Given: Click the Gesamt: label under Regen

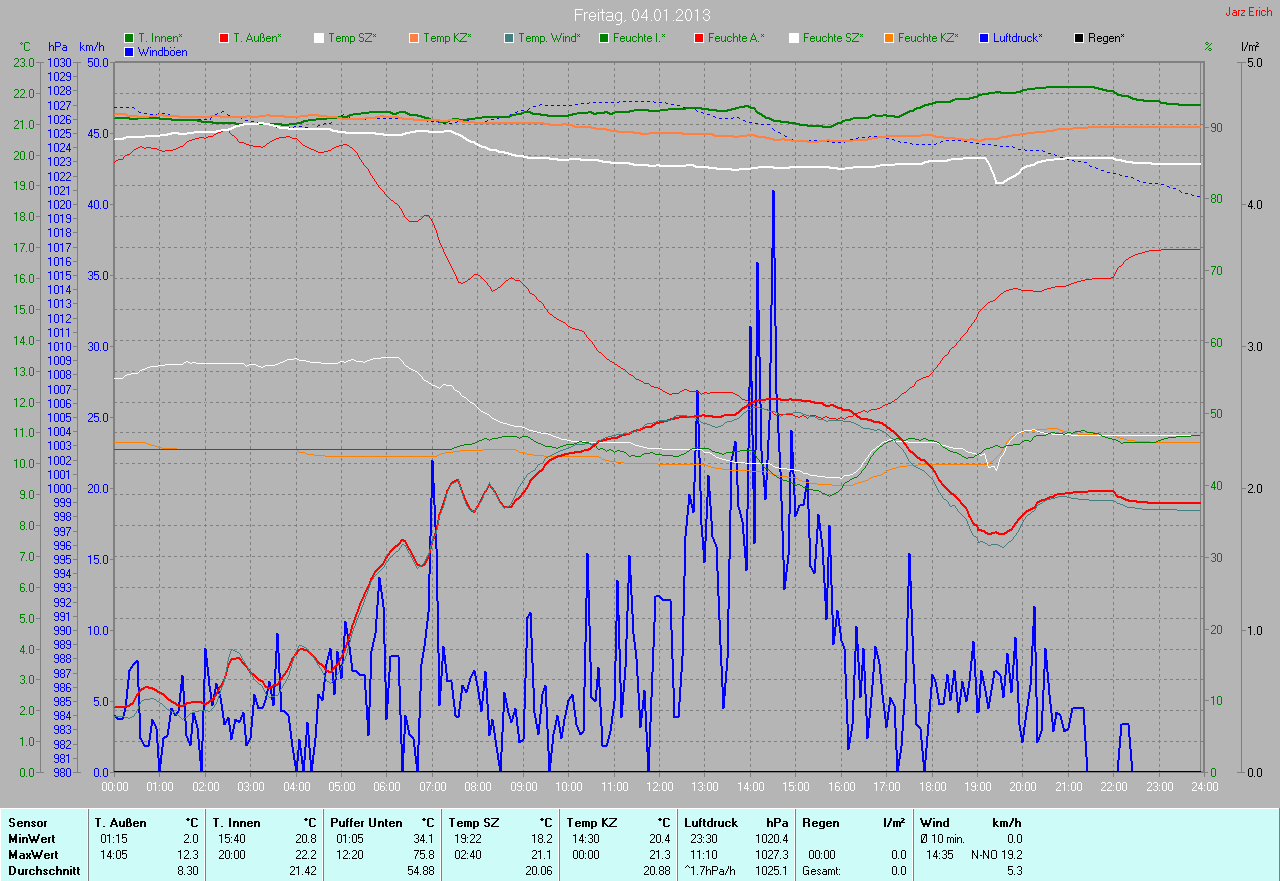Looking at the screenshot, I should [x=823, y=871].
